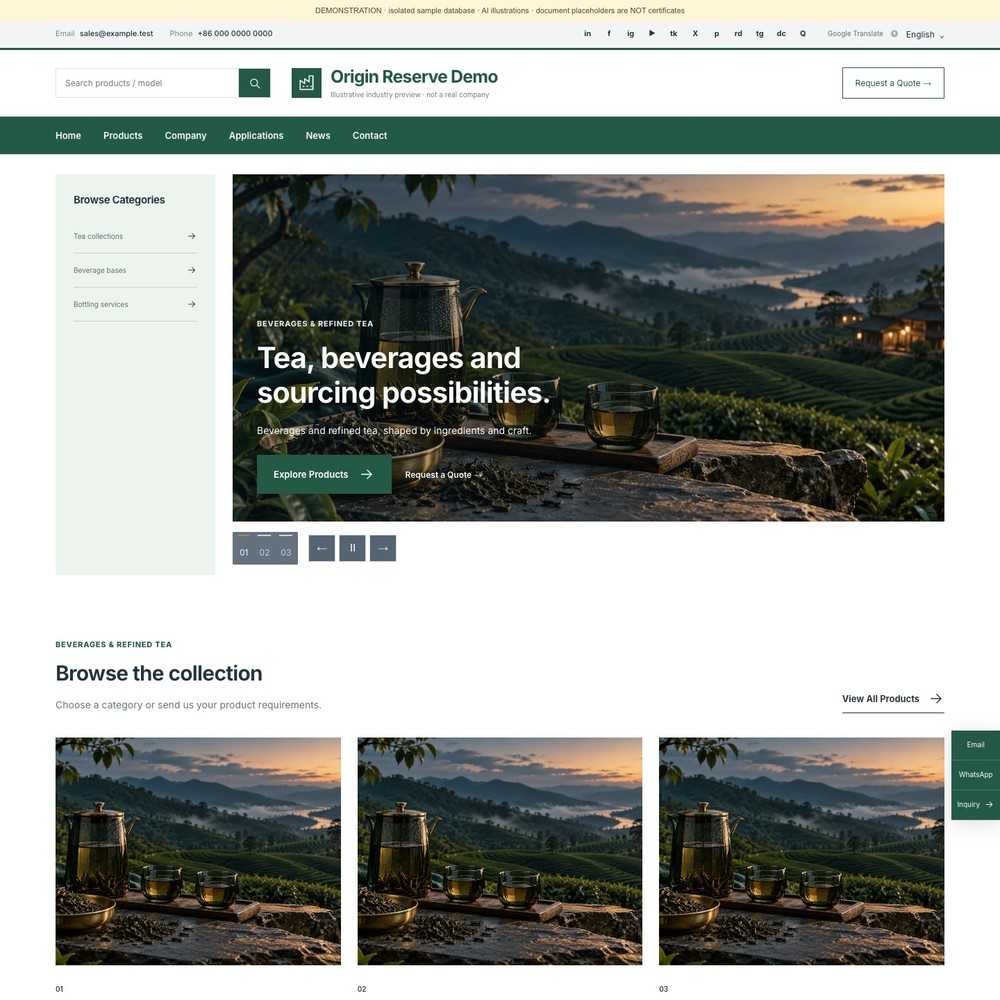Open the Telegram 'tg' social link
The image size is (1000, 1000).
[760, 34]
